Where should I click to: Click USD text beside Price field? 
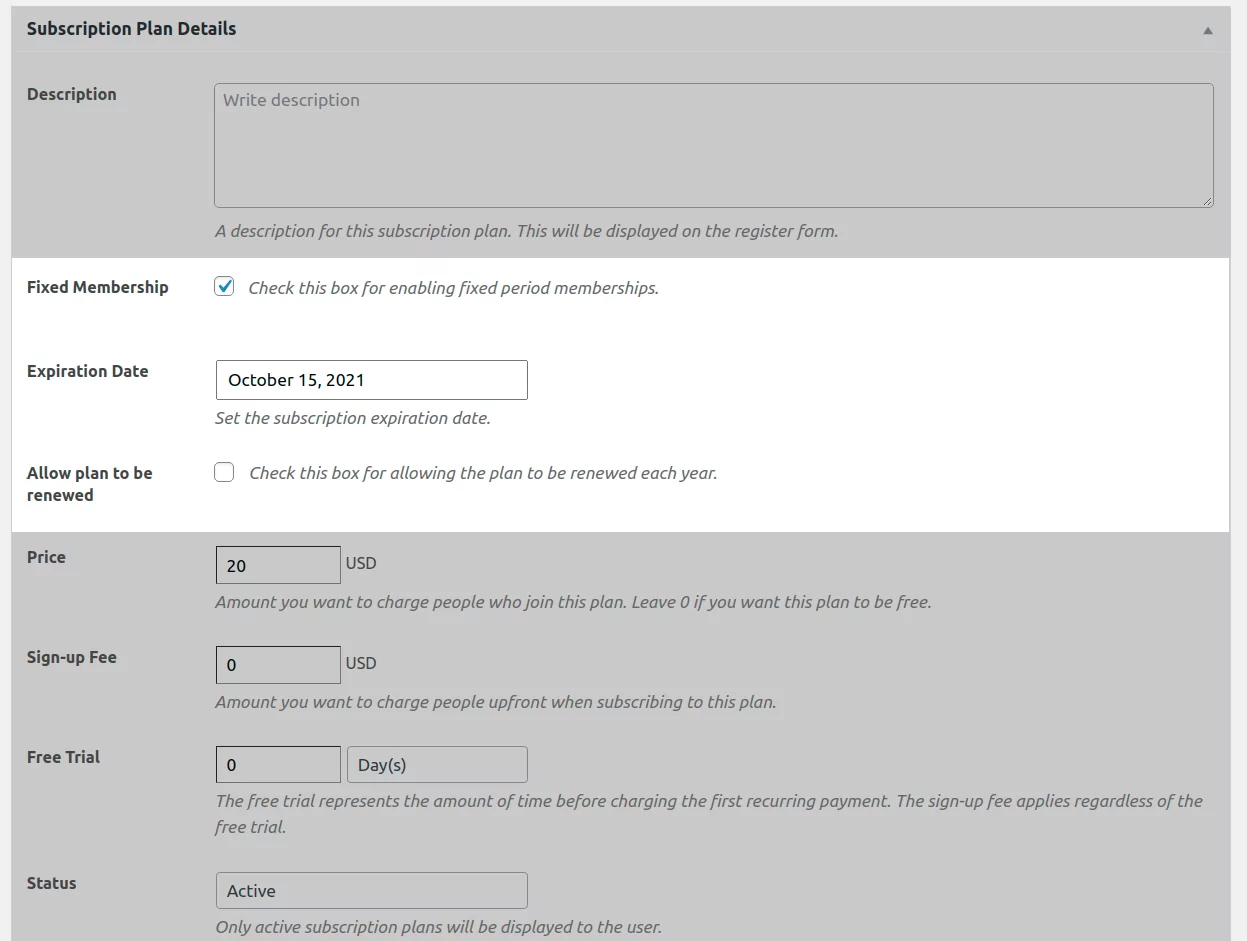[x=361, y=563]
